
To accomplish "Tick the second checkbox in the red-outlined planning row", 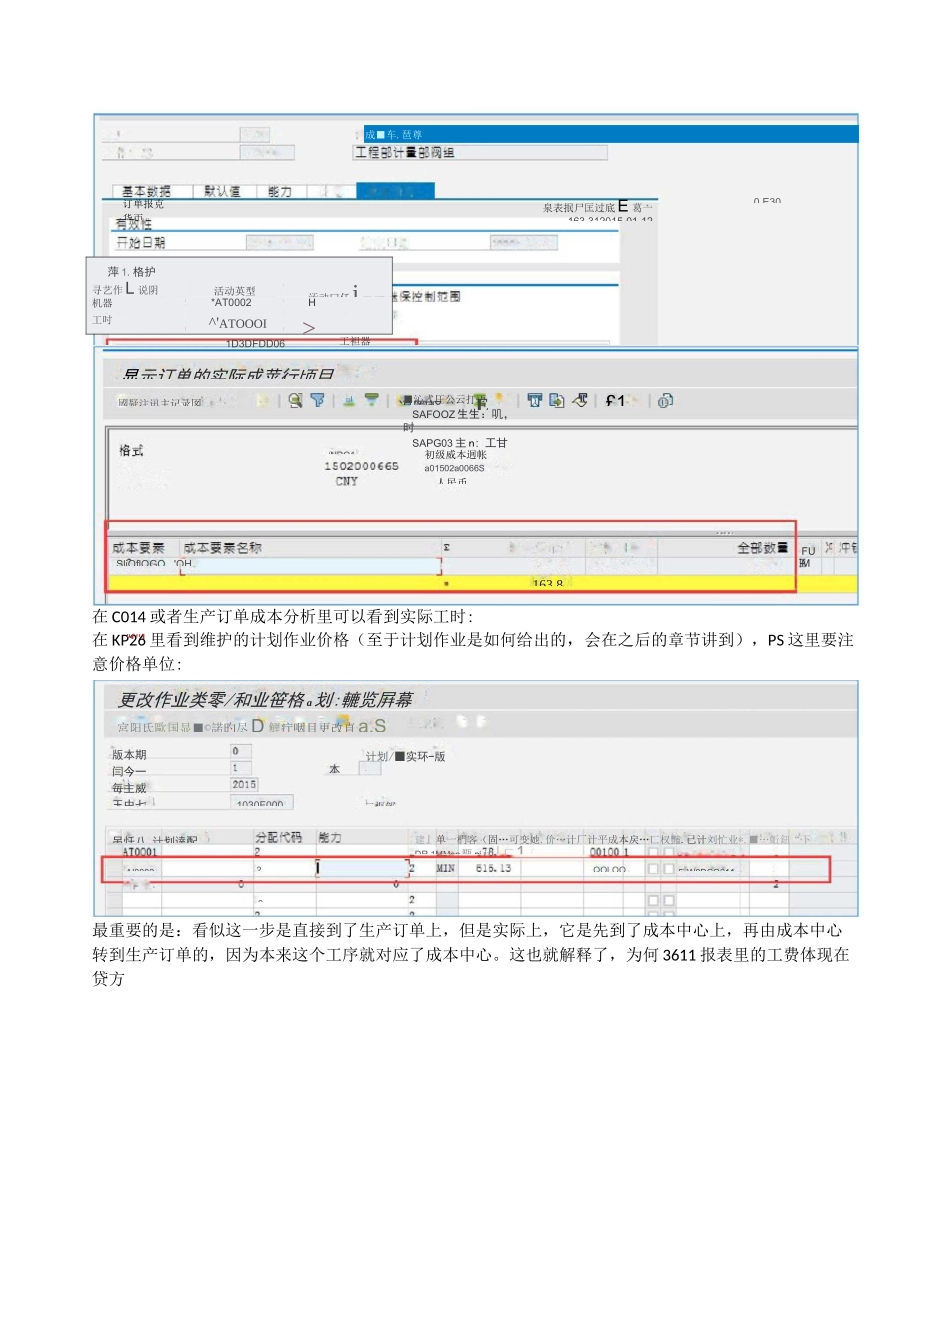I will click(669, 869).
